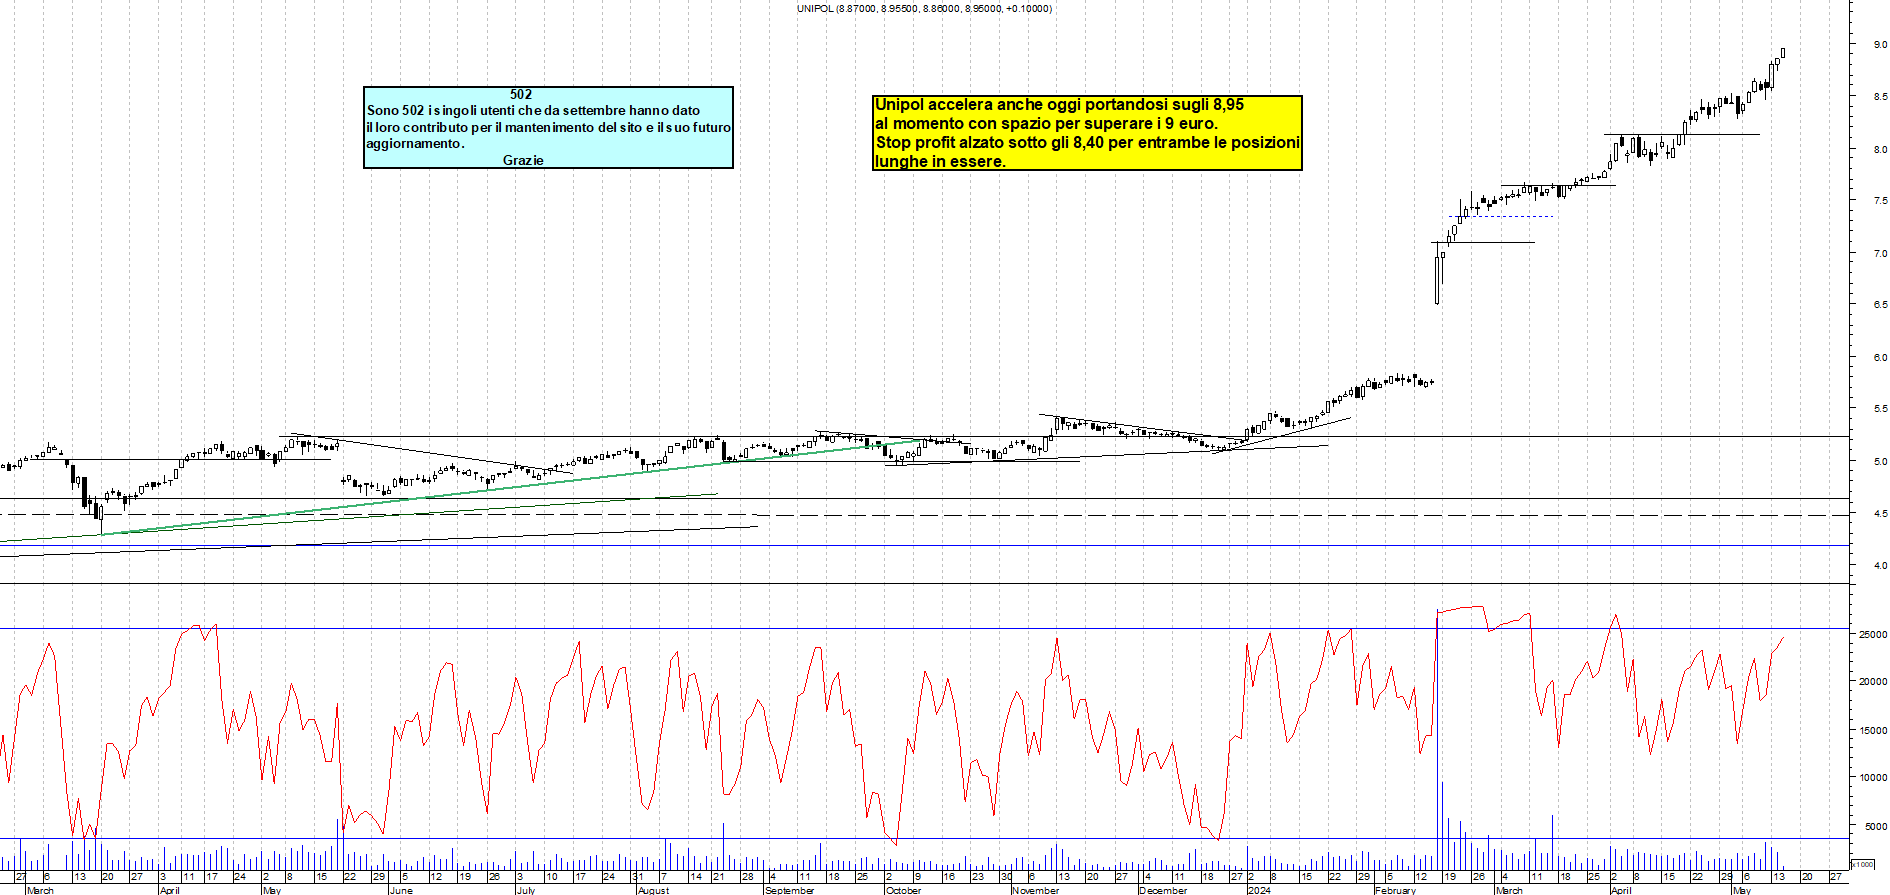The height and width of the screenshot is (895, 1890).
Task: Click the 10000 oscillator axis label
Action: point(1873,778)
